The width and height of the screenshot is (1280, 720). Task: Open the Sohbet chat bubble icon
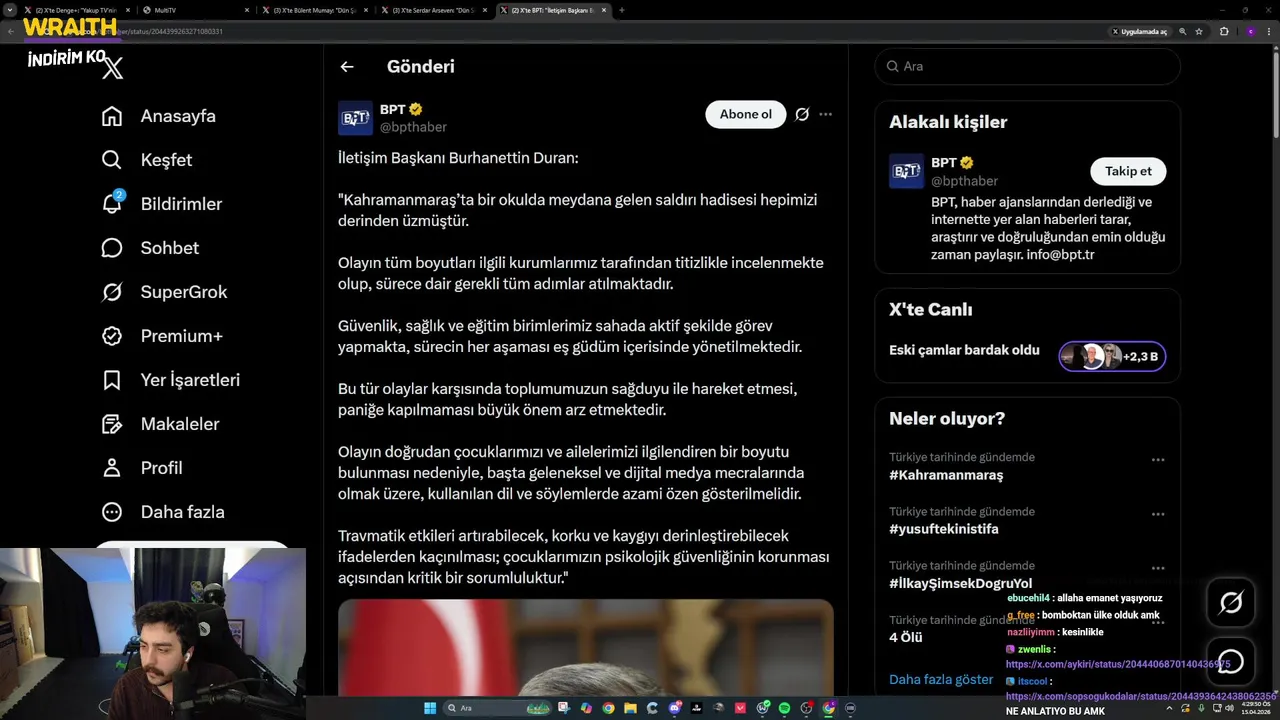pyautogui.click(x=112, y=248)
